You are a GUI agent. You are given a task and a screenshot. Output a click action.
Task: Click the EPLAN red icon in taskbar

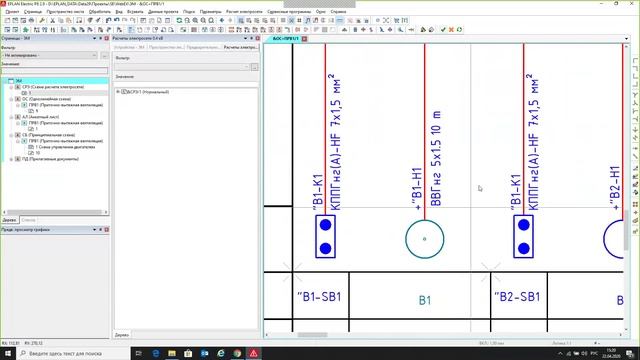pos(253,353)
